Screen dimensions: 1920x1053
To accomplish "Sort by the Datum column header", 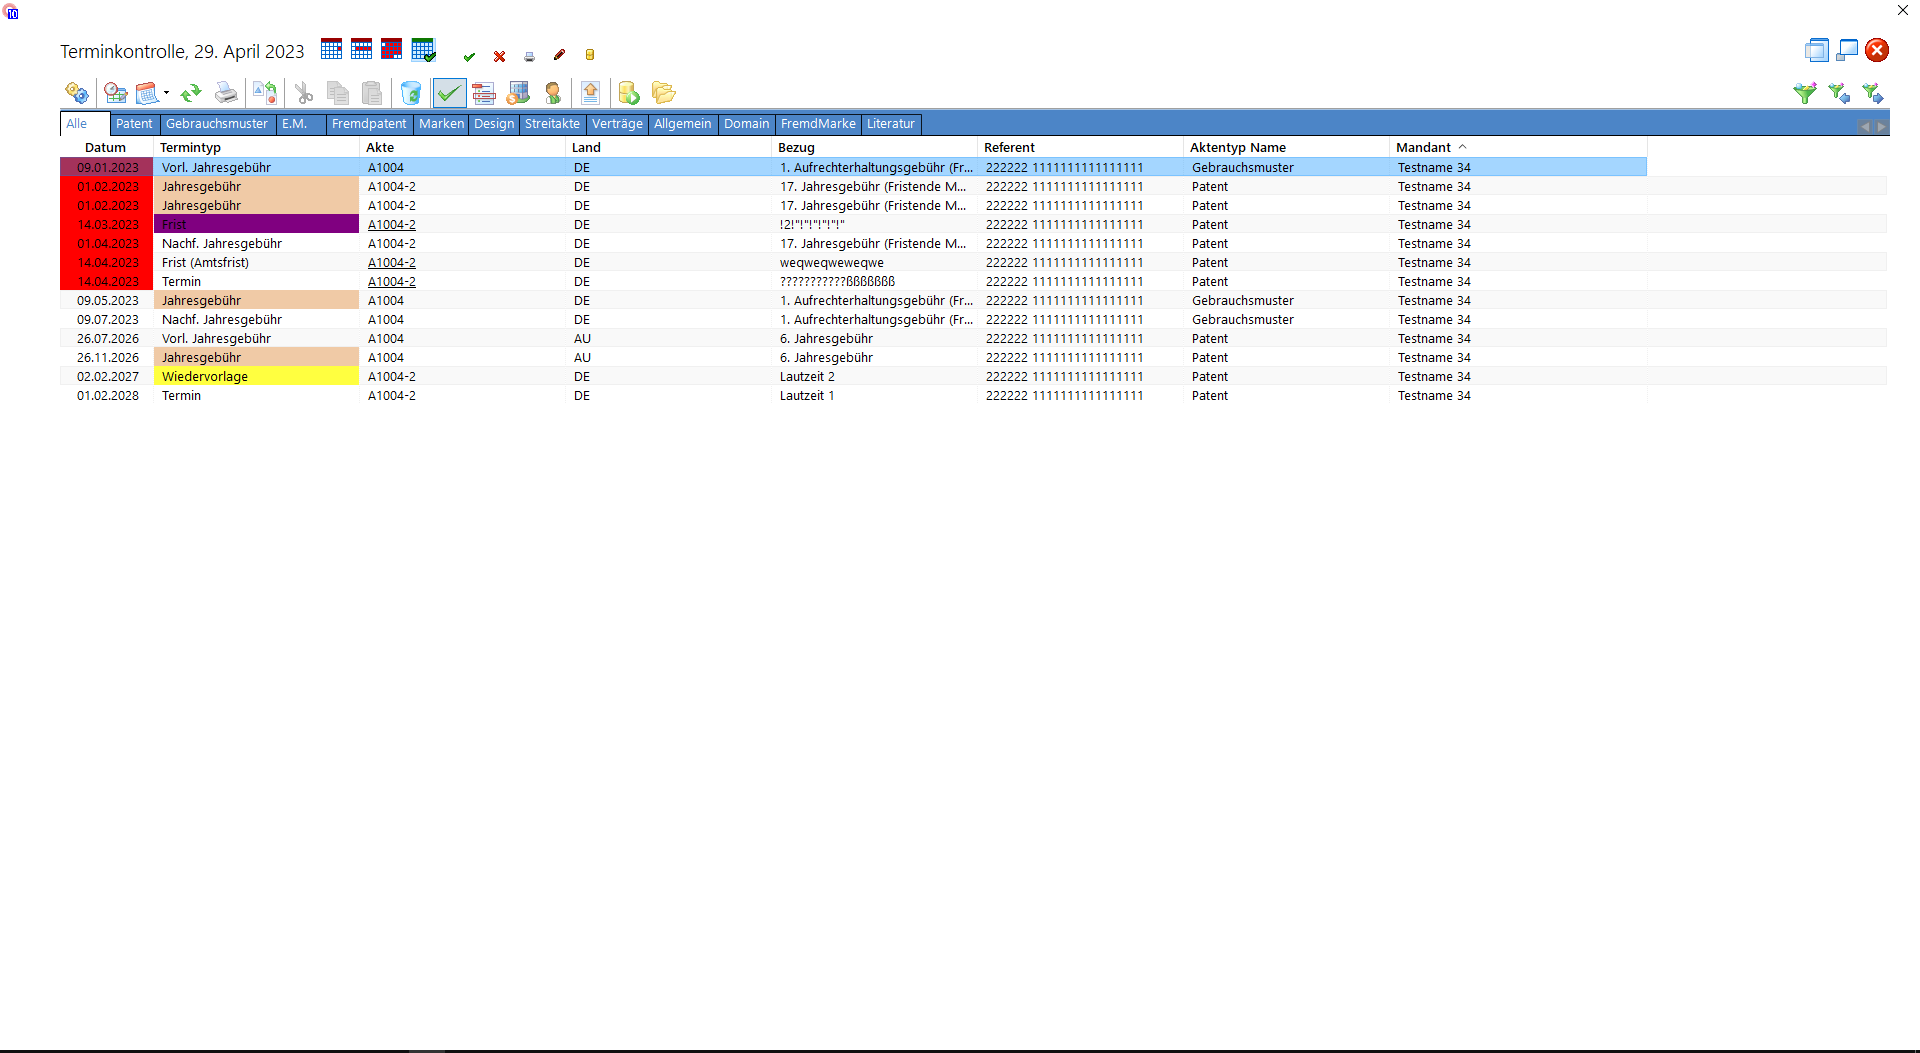I will (106, 148).
